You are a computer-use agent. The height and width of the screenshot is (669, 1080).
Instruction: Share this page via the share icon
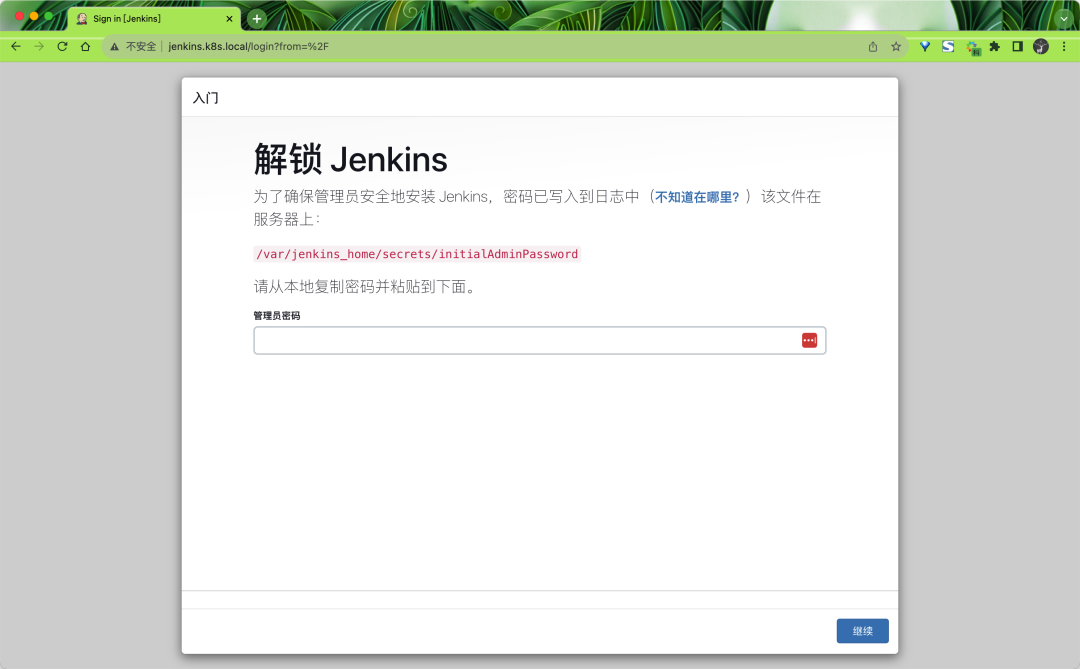point(873,46)
